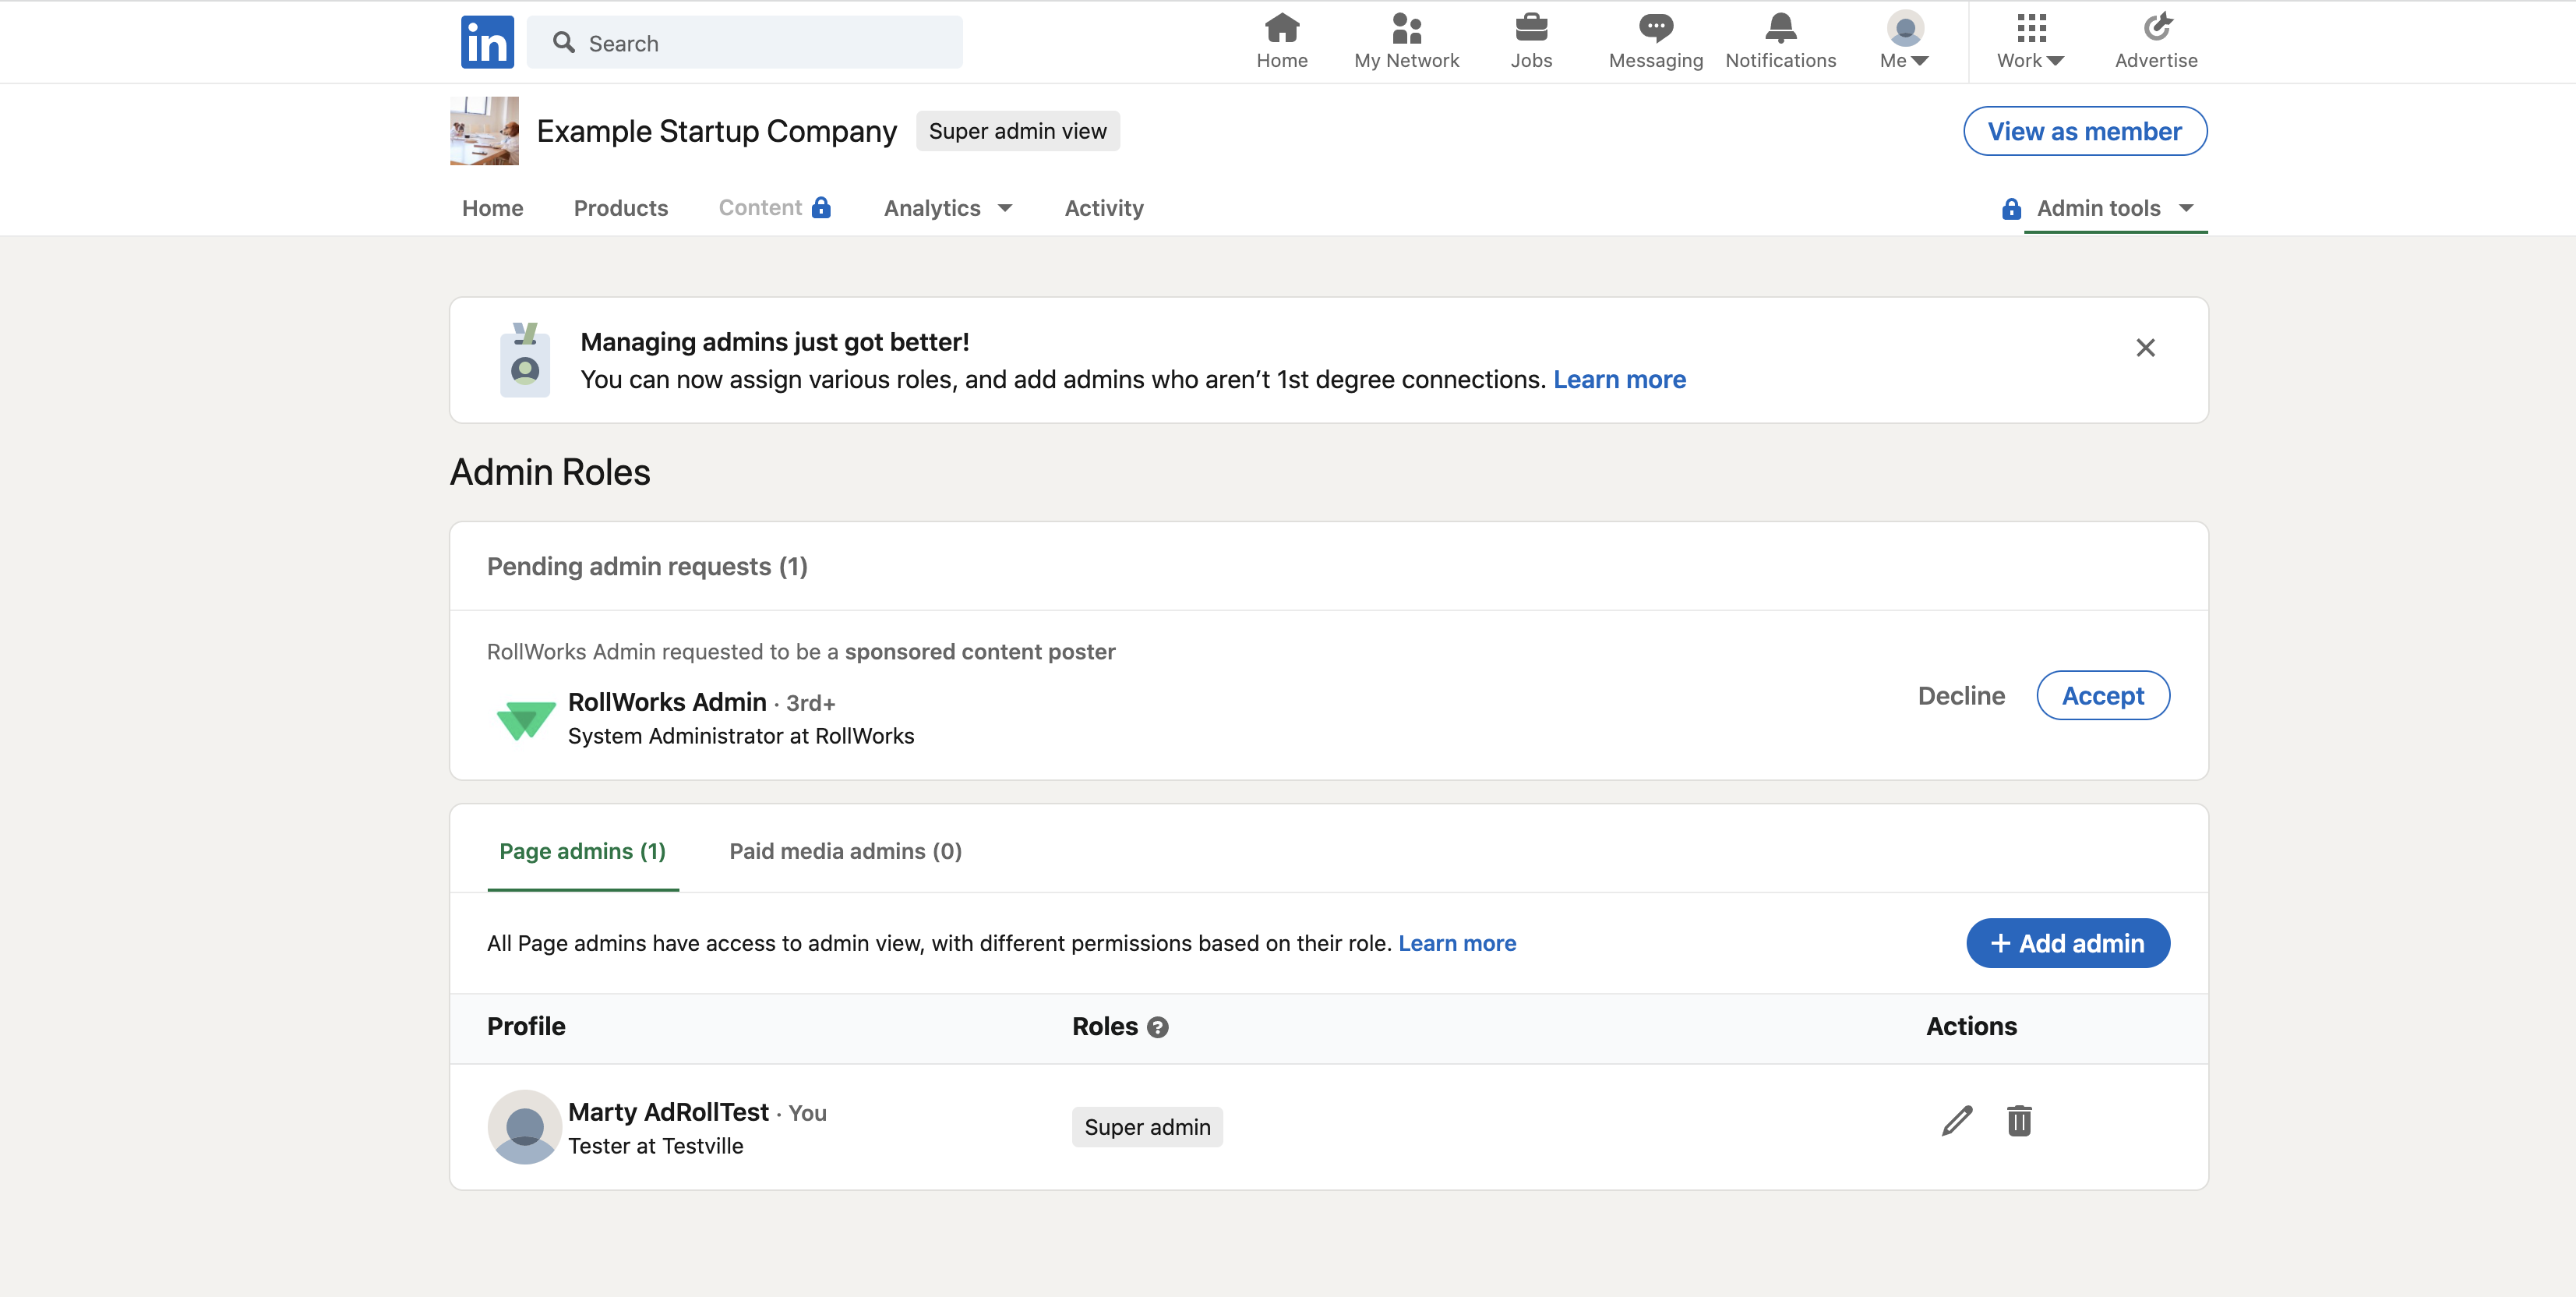This screenshot has height=1297, width=2576.
Task: Click the Admin tools lock icon
Action: (x=2011, y=208)
